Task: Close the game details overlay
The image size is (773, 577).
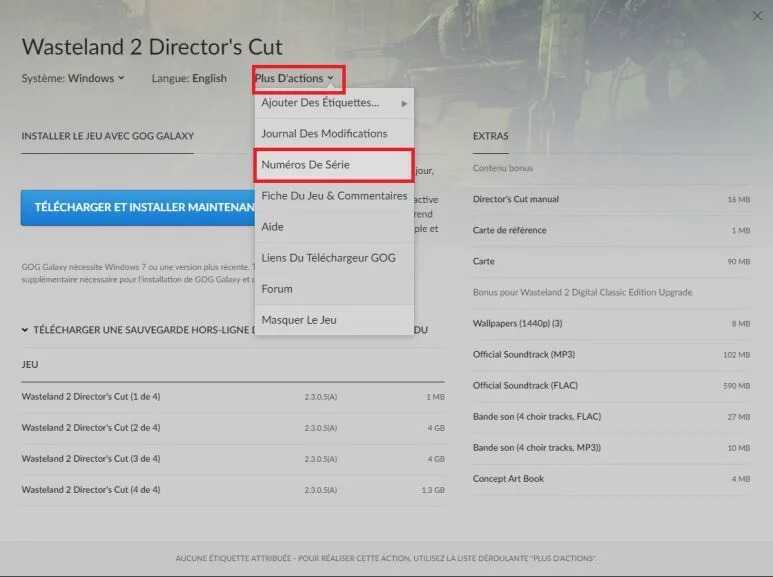Action: click(x=757, y=16)
